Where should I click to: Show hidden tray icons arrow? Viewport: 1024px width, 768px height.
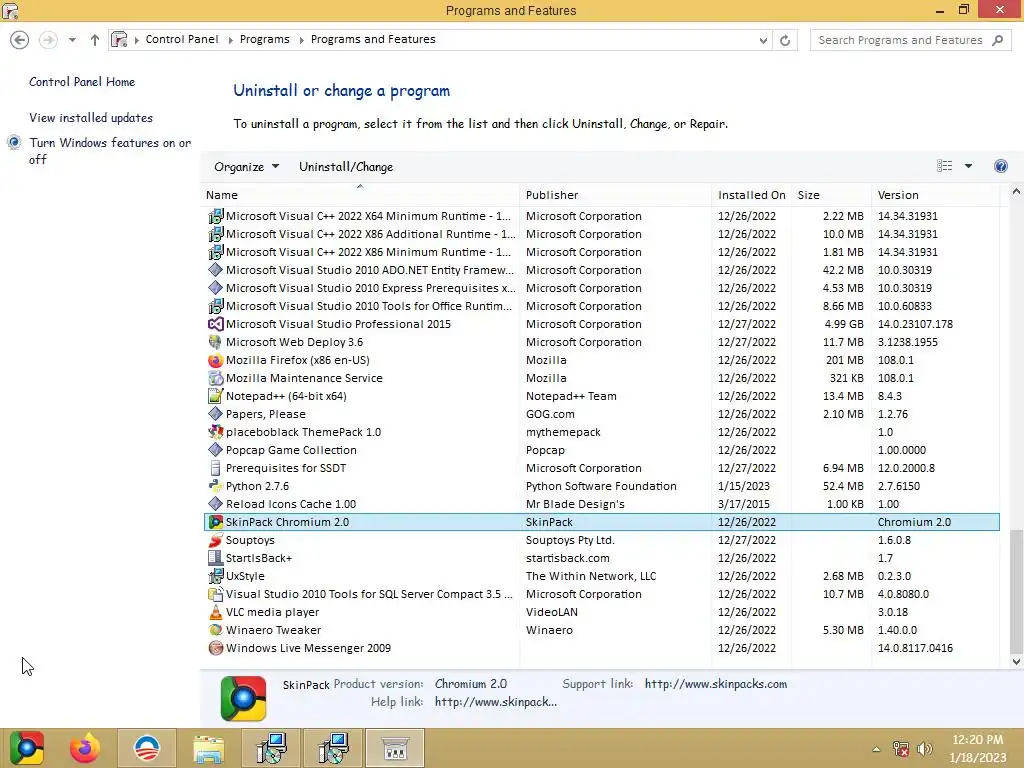pos(876,749)
